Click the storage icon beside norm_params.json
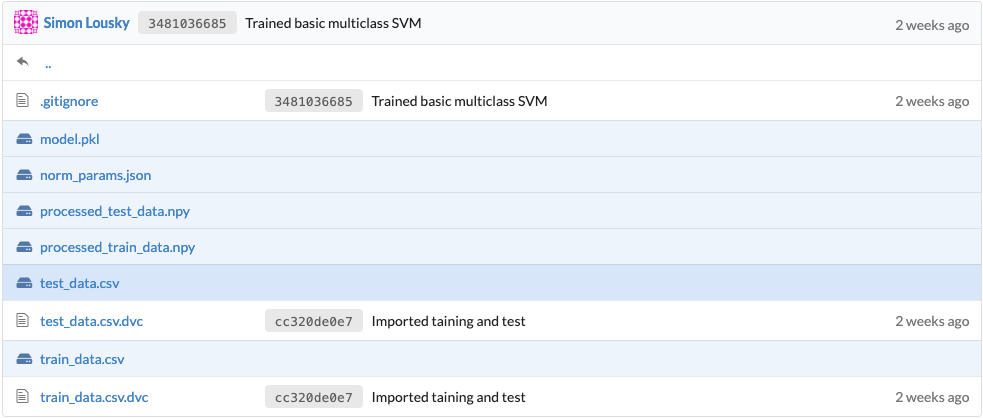The width and height of the screenshot is (983, 418). [x=25, y=175]
